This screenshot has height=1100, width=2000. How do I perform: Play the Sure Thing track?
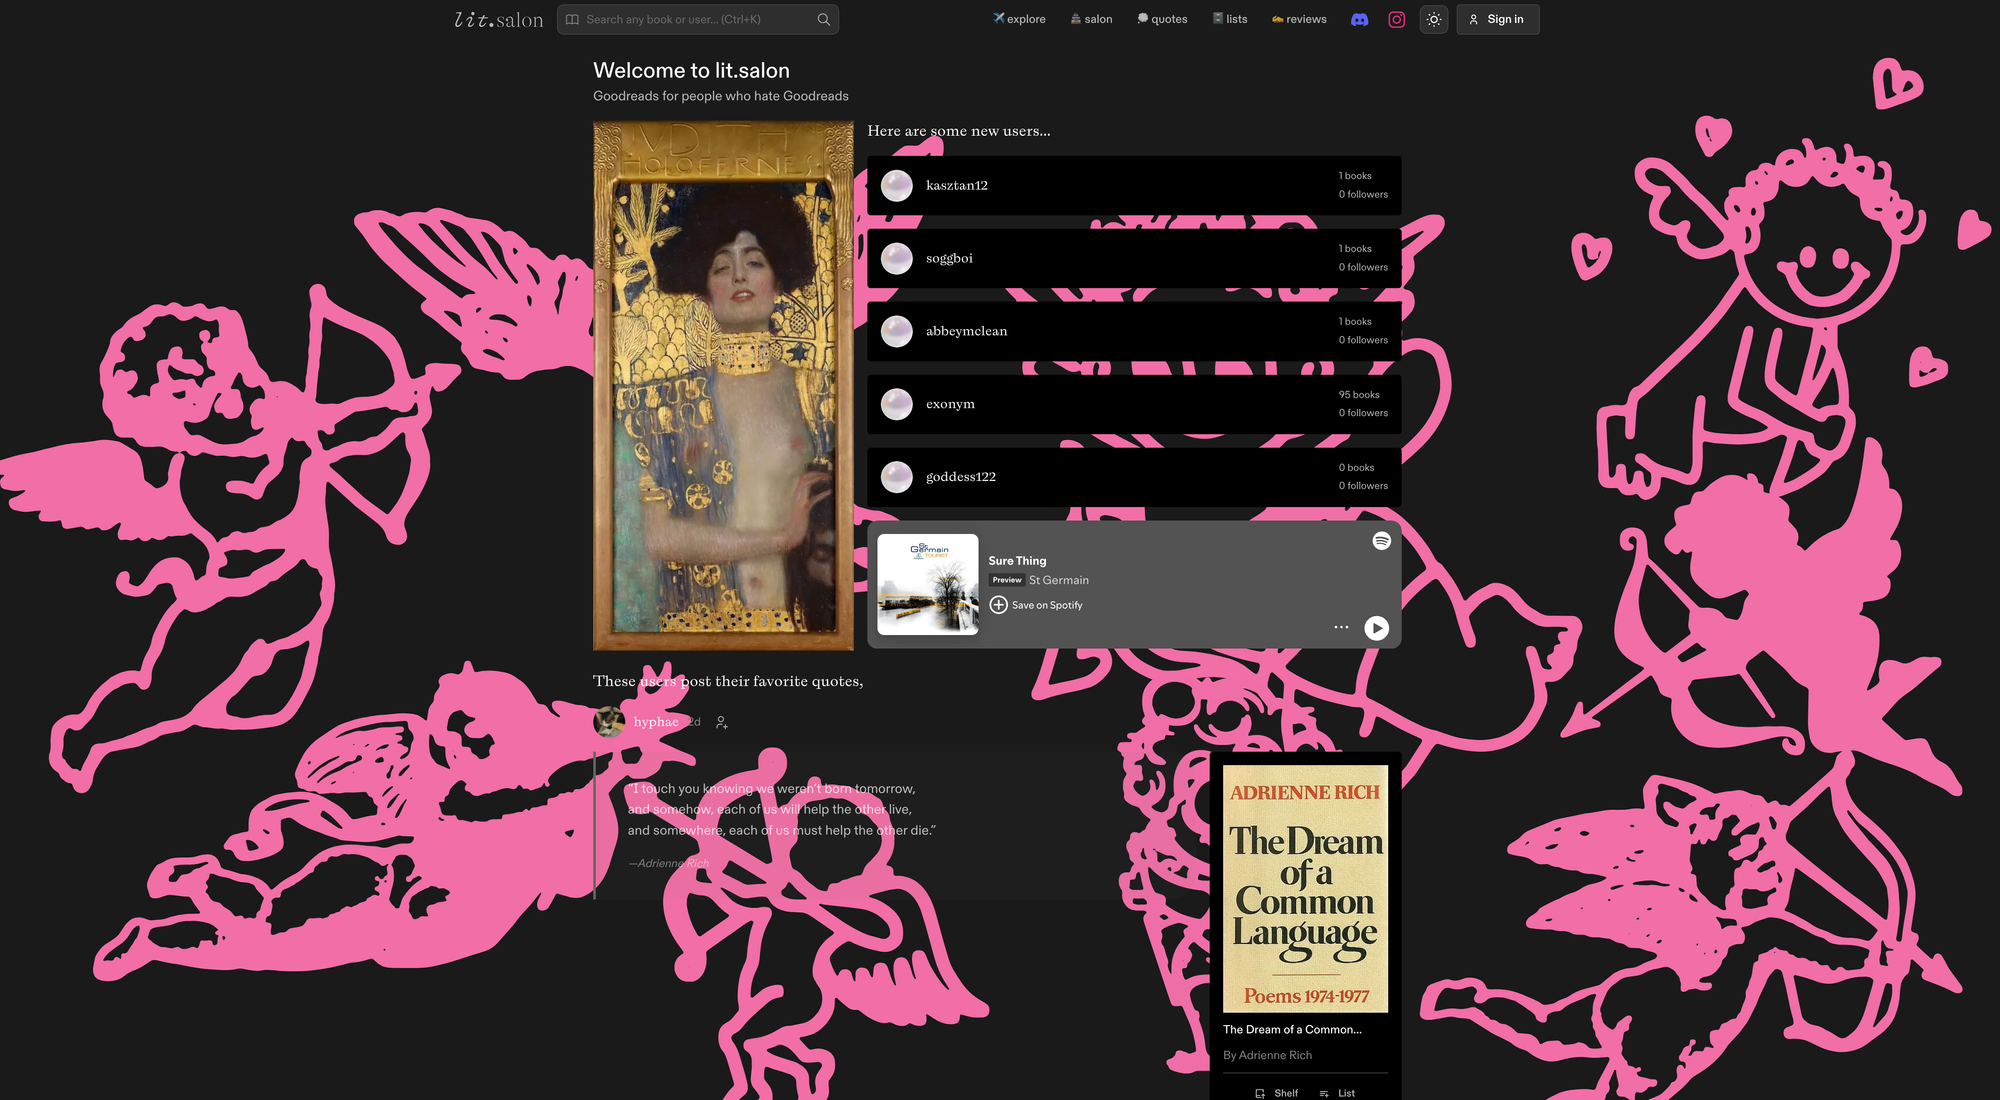coord(1377,628)
